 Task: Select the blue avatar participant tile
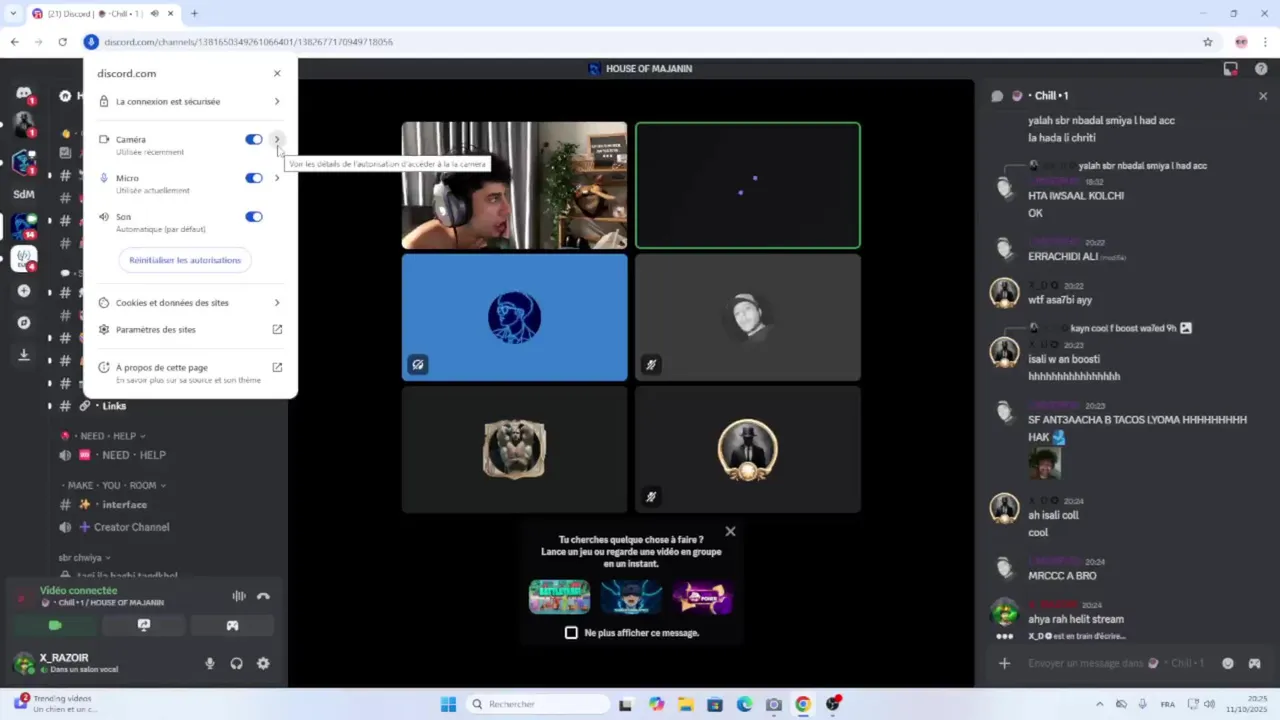tap(514, 317)
